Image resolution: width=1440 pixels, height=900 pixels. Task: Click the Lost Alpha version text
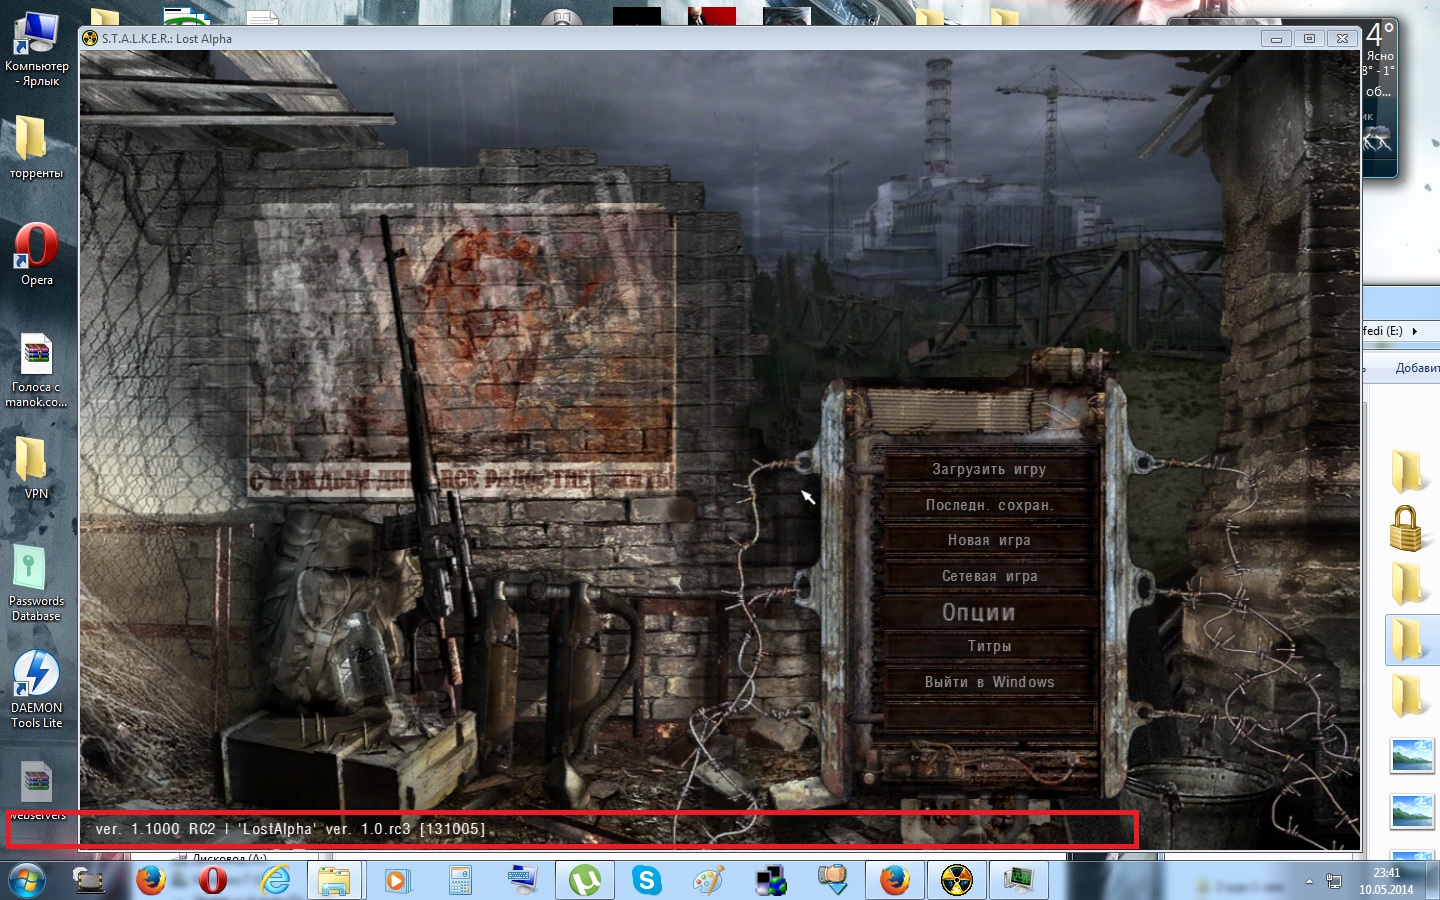[291, 829]
